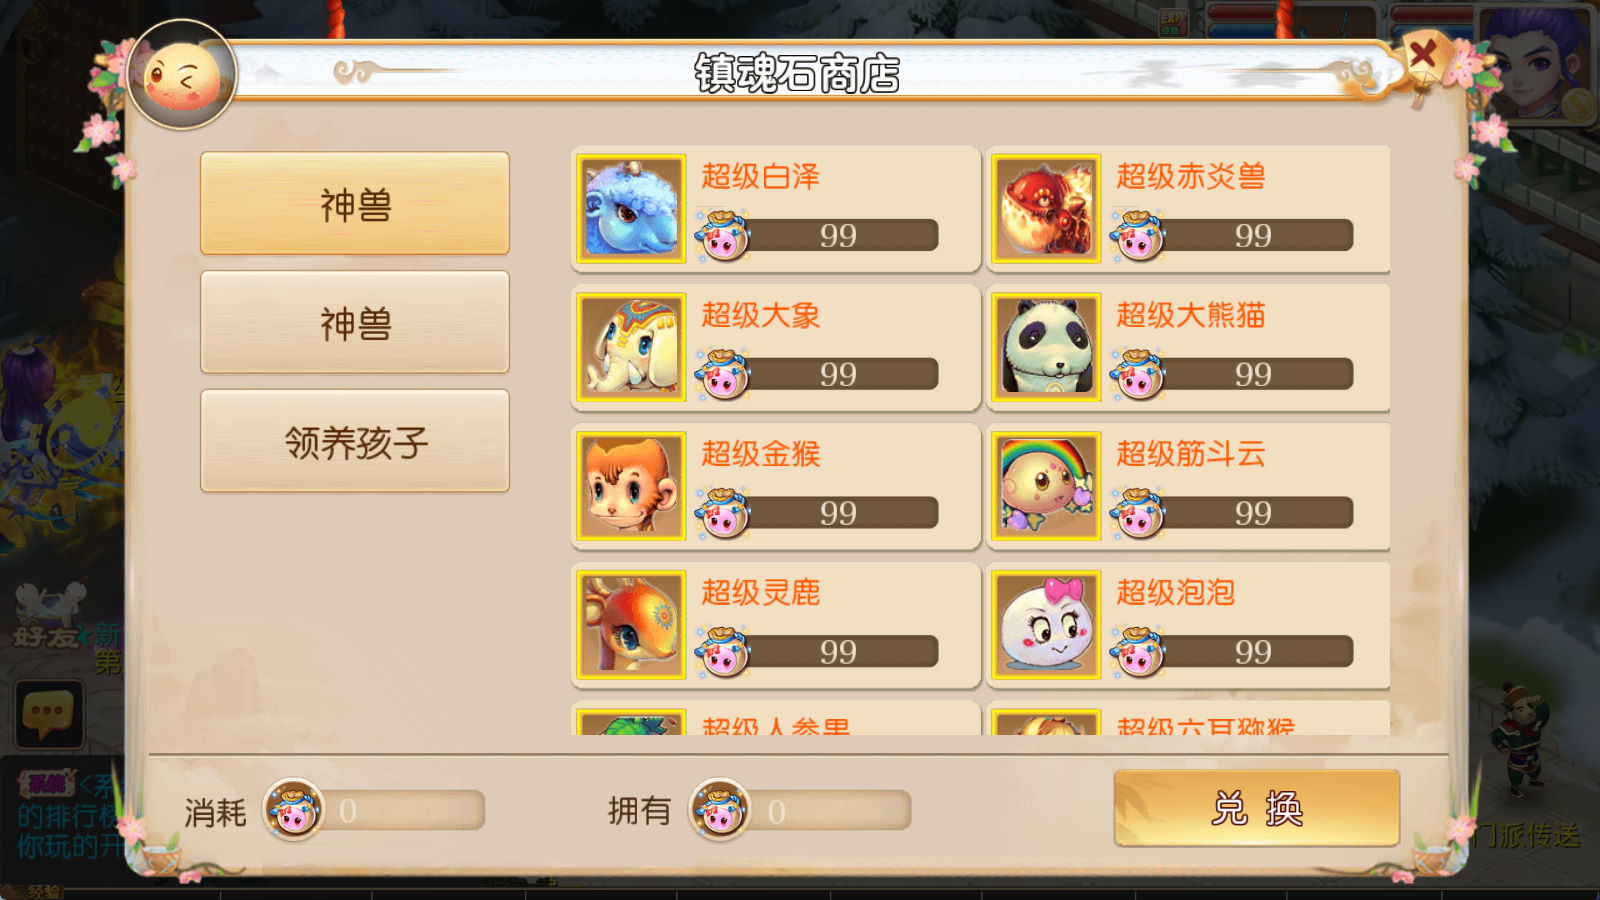Select the 超级赤炎兽 red beast icon
Screen dimensions: 1600x900
1046,209
